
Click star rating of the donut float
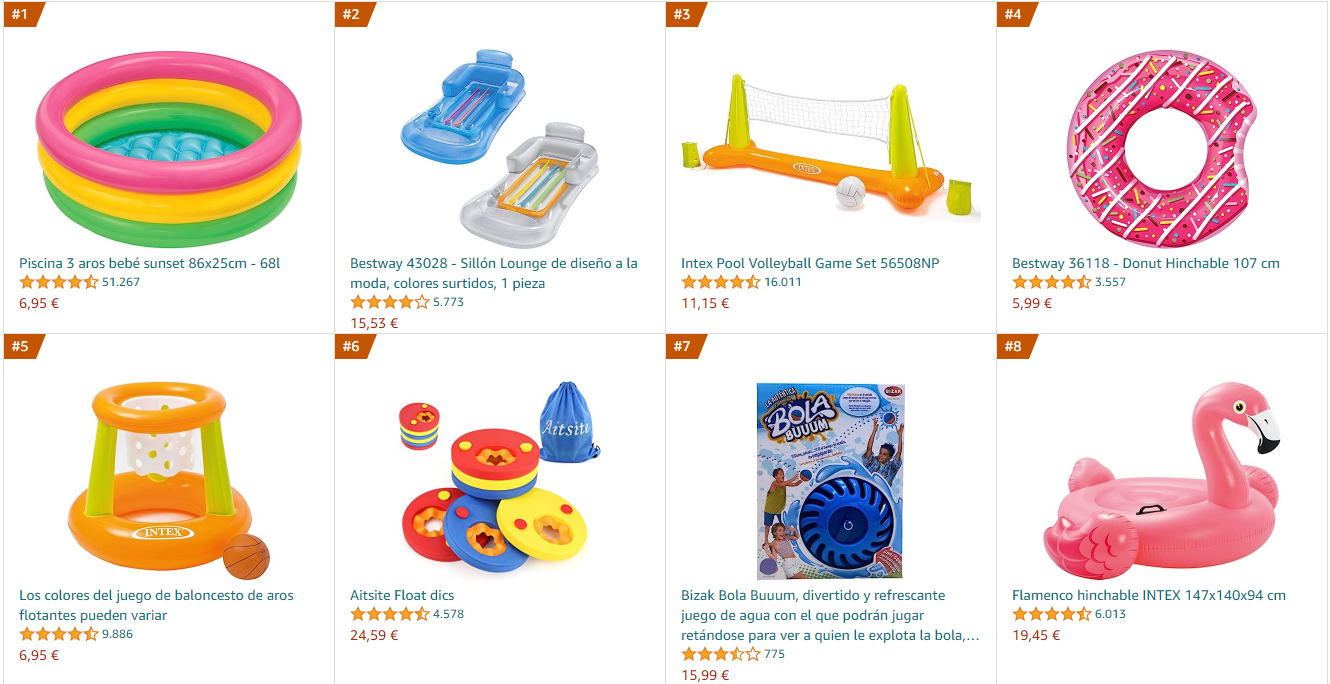1051,282
